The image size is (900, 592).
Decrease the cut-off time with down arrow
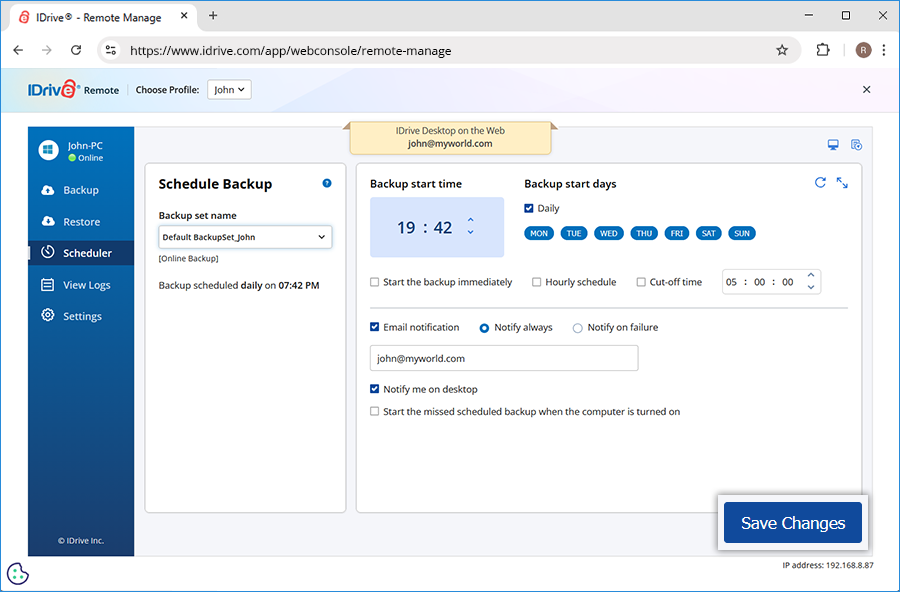pyautogui.click(x=810, y=287)
